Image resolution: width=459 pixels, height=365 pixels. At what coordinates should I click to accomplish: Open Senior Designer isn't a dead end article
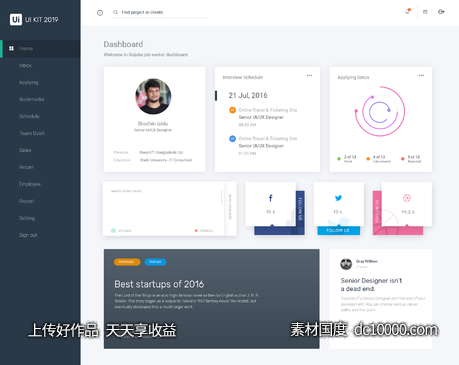click(x=371, y=285)
